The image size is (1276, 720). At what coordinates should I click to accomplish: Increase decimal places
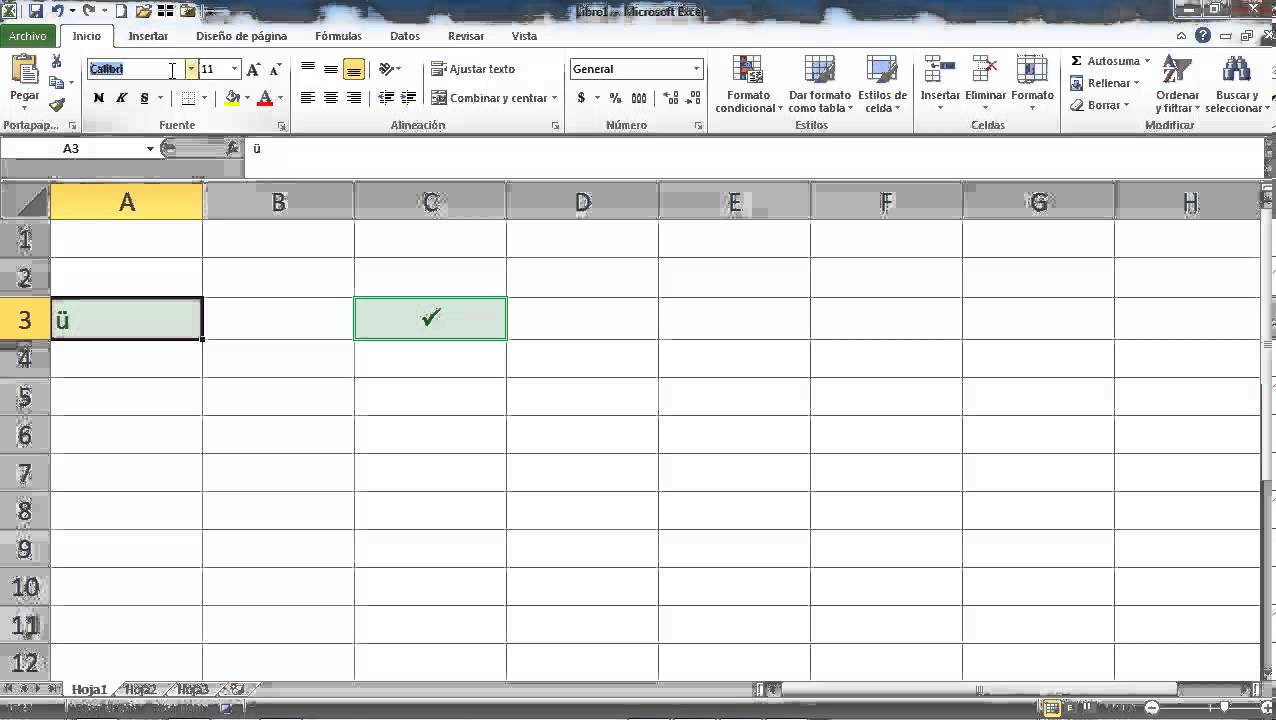click(670, 98)
